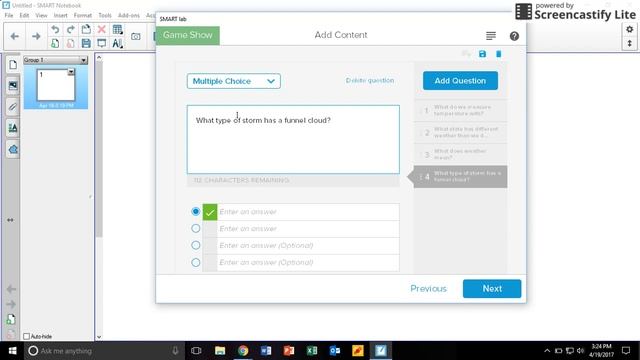Click the Redo icon in Notebook toolbar
The width and height of the screenshot is (640, 360).
point(71,29)
